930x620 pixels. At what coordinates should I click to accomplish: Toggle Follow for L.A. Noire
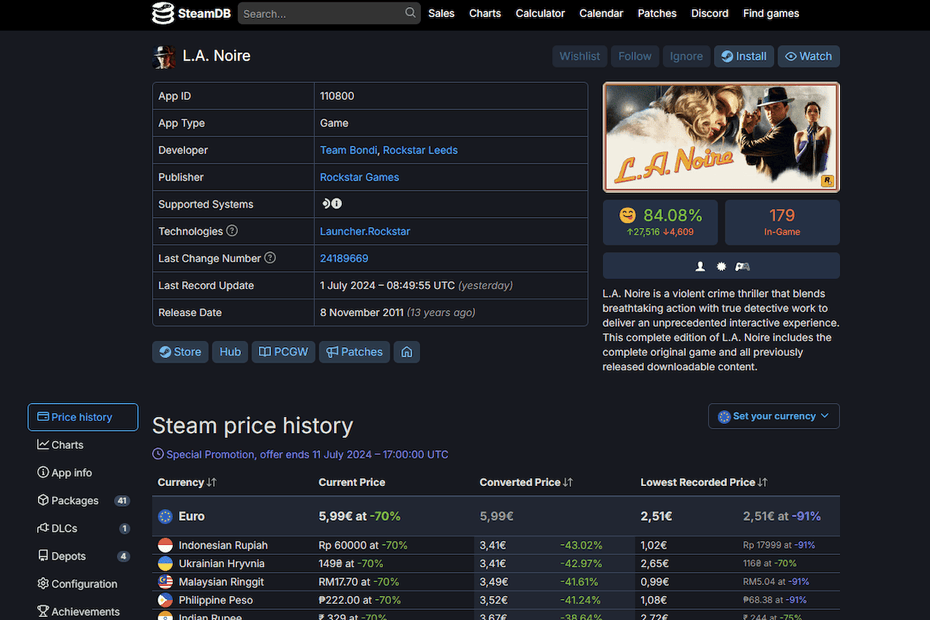pyautogui.click(x=634, y=56)
